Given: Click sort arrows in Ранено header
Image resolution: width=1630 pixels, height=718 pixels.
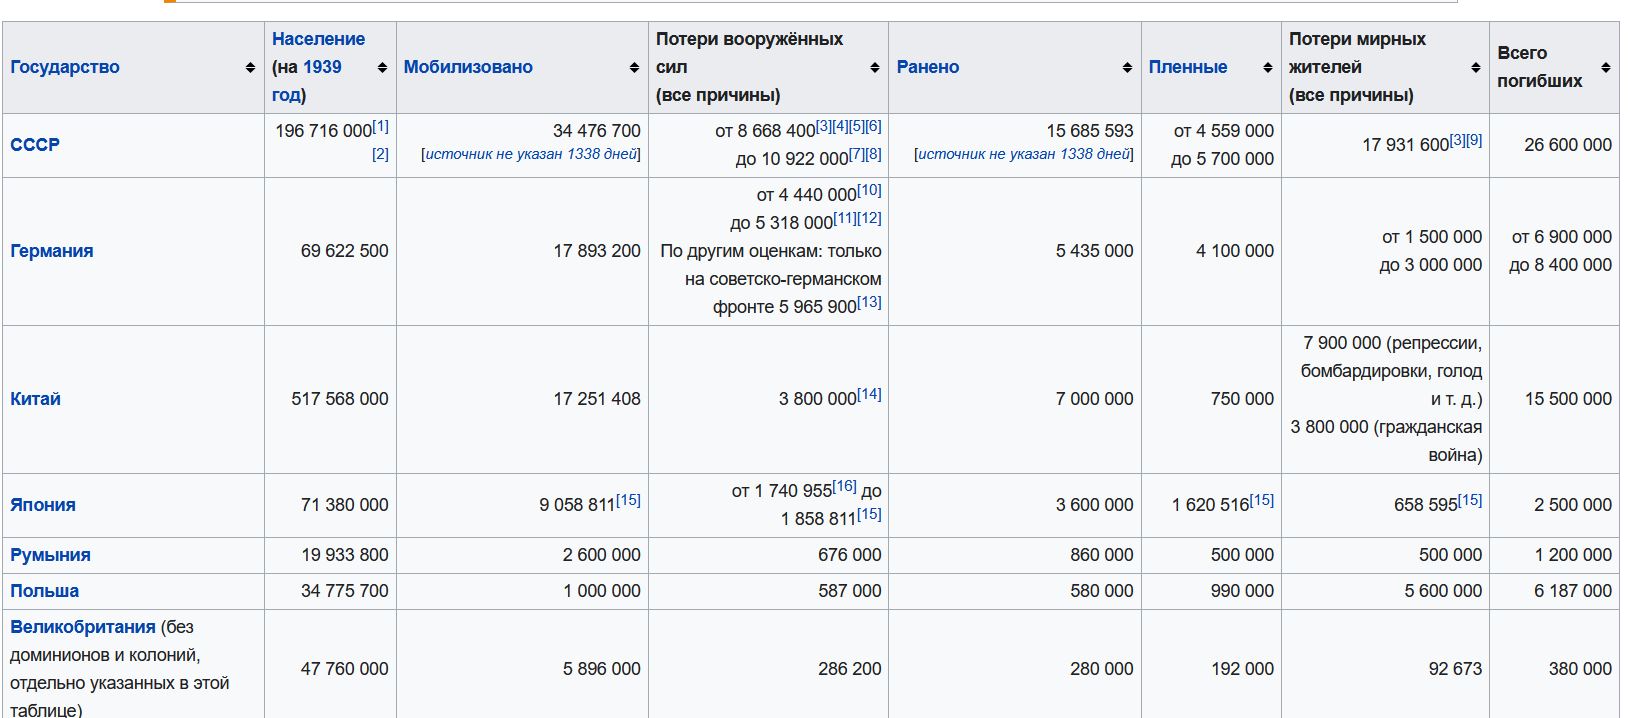Looking at the screenshot, I should point(1127,68).
